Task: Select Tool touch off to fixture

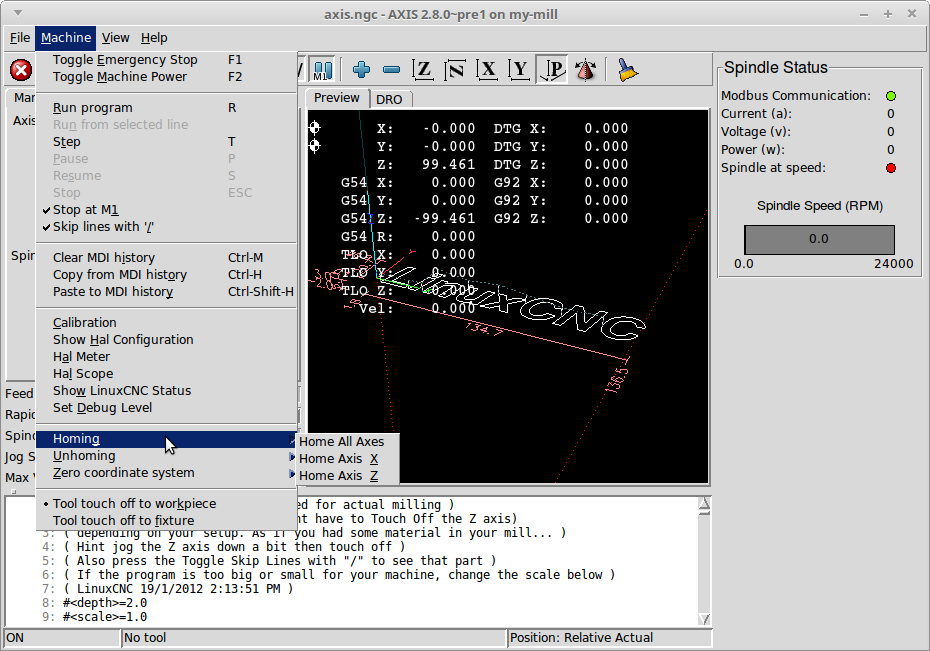Action: 166,521
